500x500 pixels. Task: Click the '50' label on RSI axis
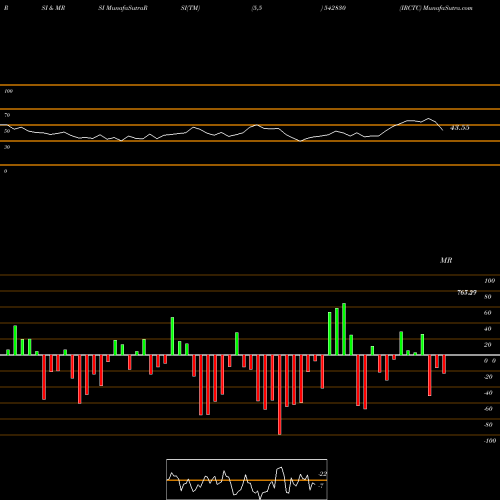coord(7,131)
